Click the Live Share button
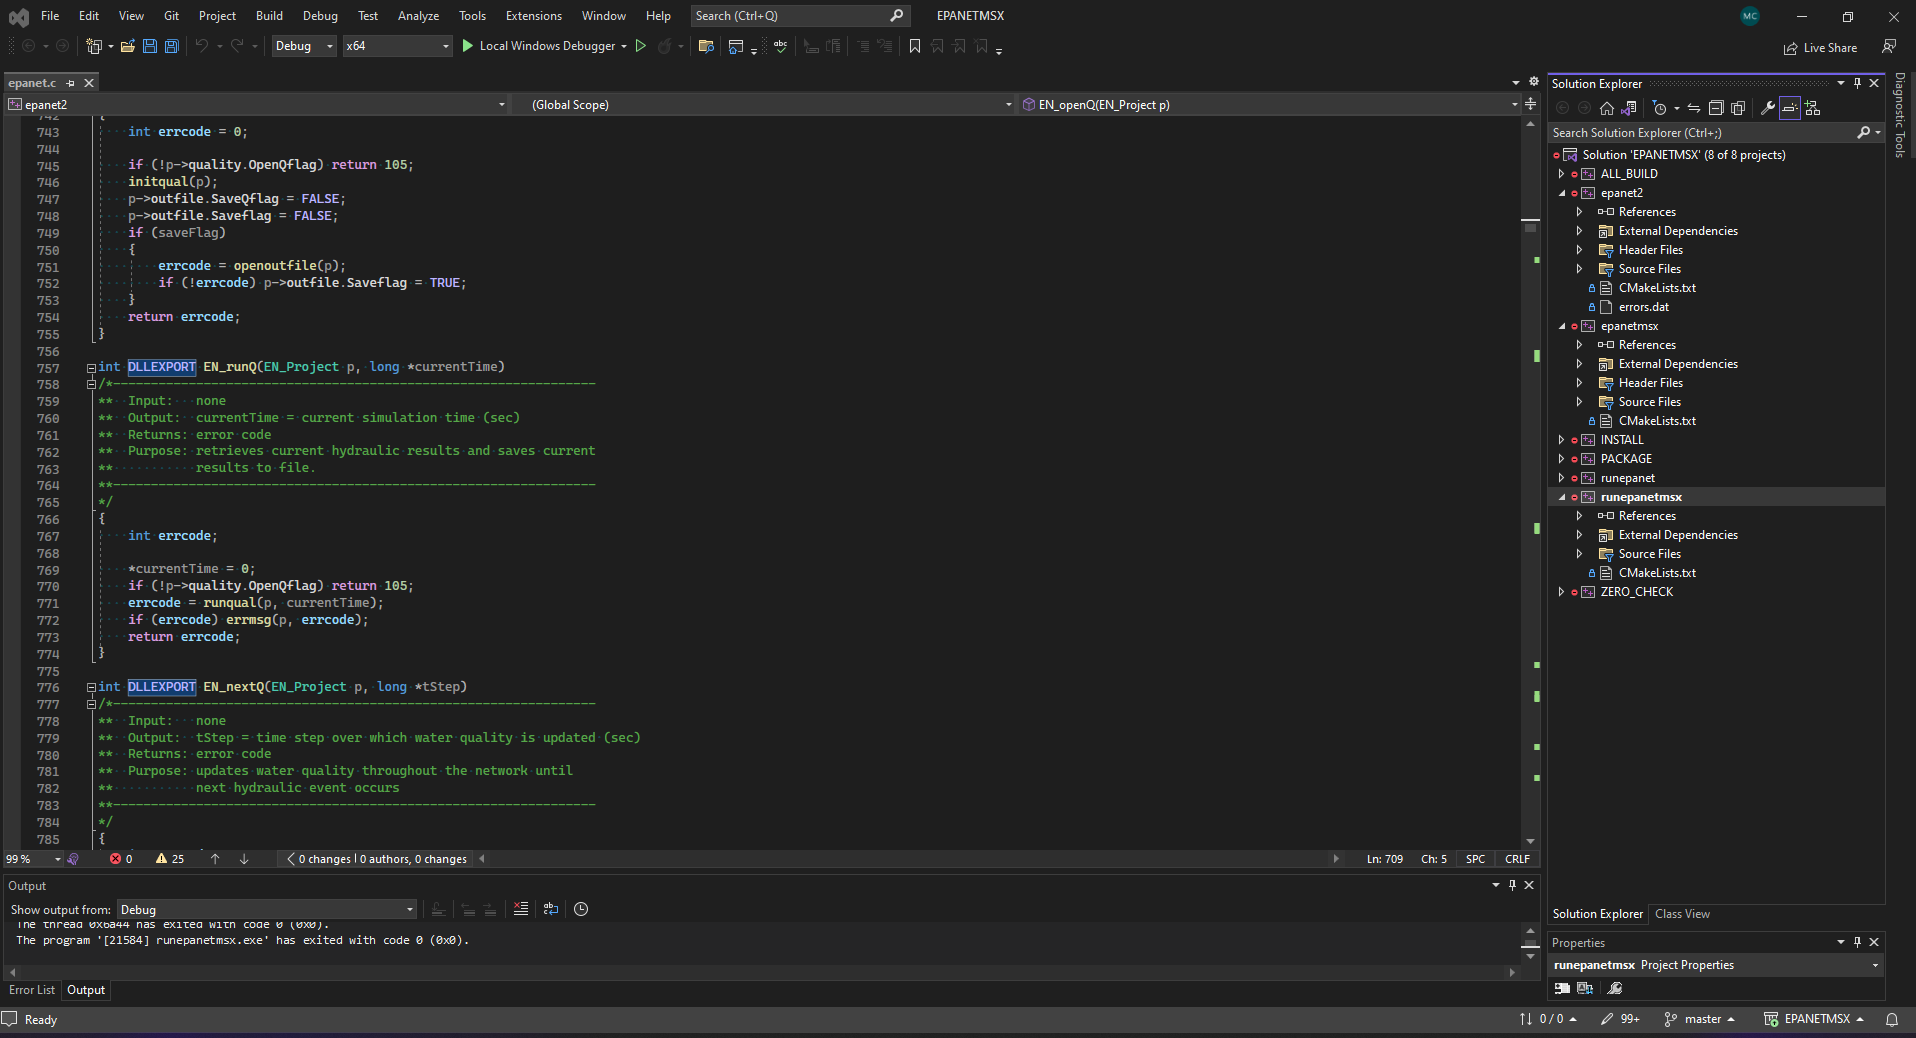Viewport: 1916px width, 1038px height. (1821, 48)
